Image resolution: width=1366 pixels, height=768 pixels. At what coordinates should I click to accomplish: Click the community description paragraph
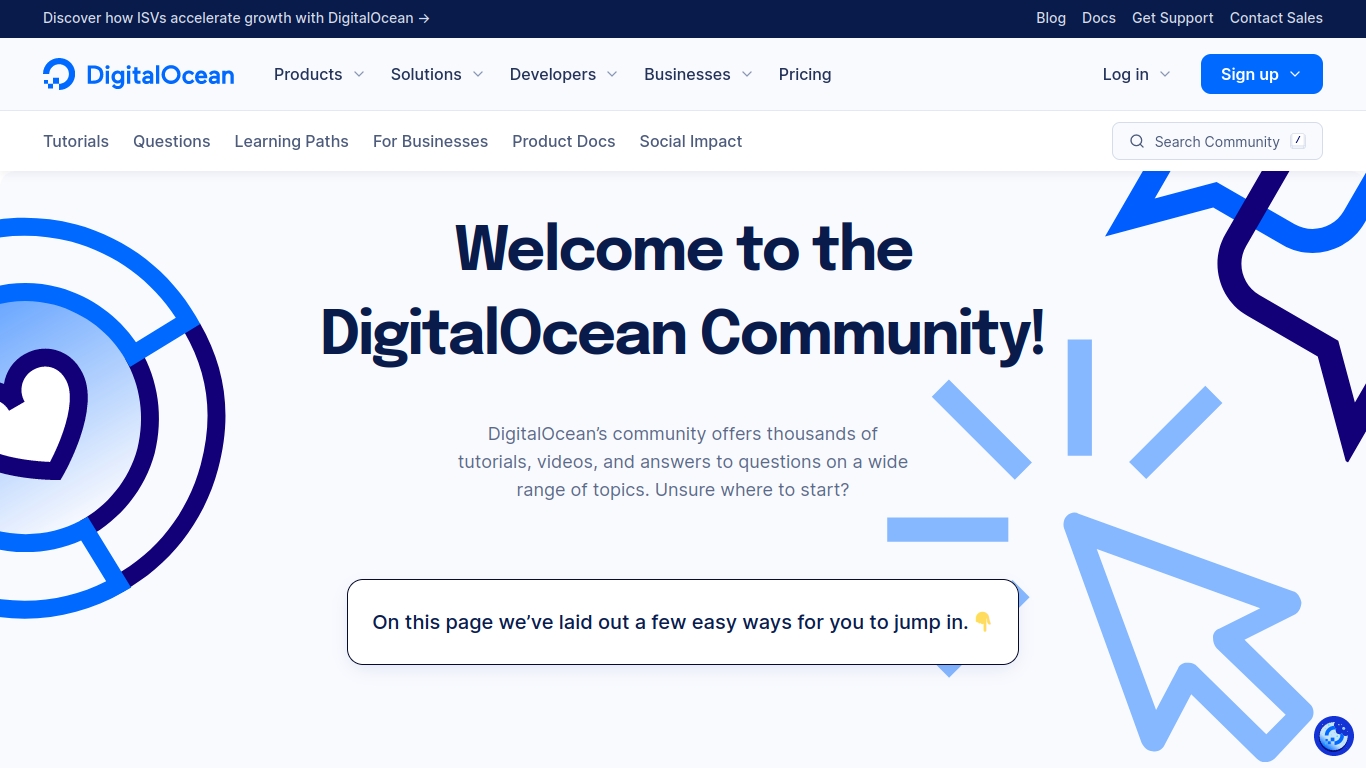(x=683, y=462)
